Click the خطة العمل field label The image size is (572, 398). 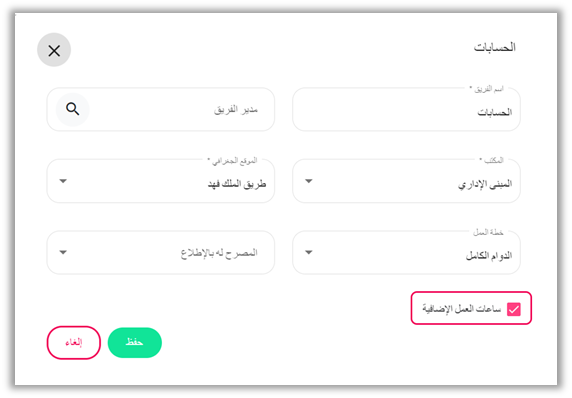pyautogui.click(x=488, y=232)
